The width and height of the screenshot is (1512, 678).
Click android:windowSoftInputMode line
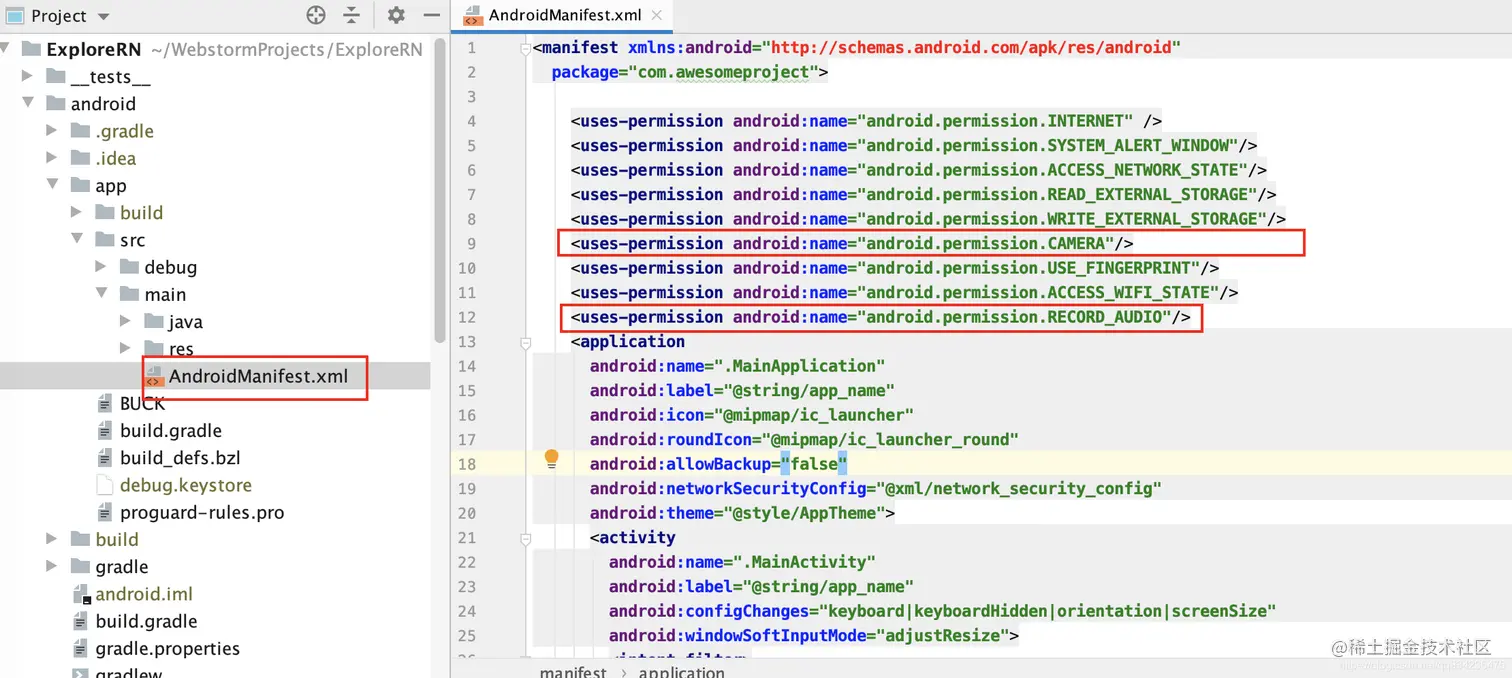tap(814, 636)
